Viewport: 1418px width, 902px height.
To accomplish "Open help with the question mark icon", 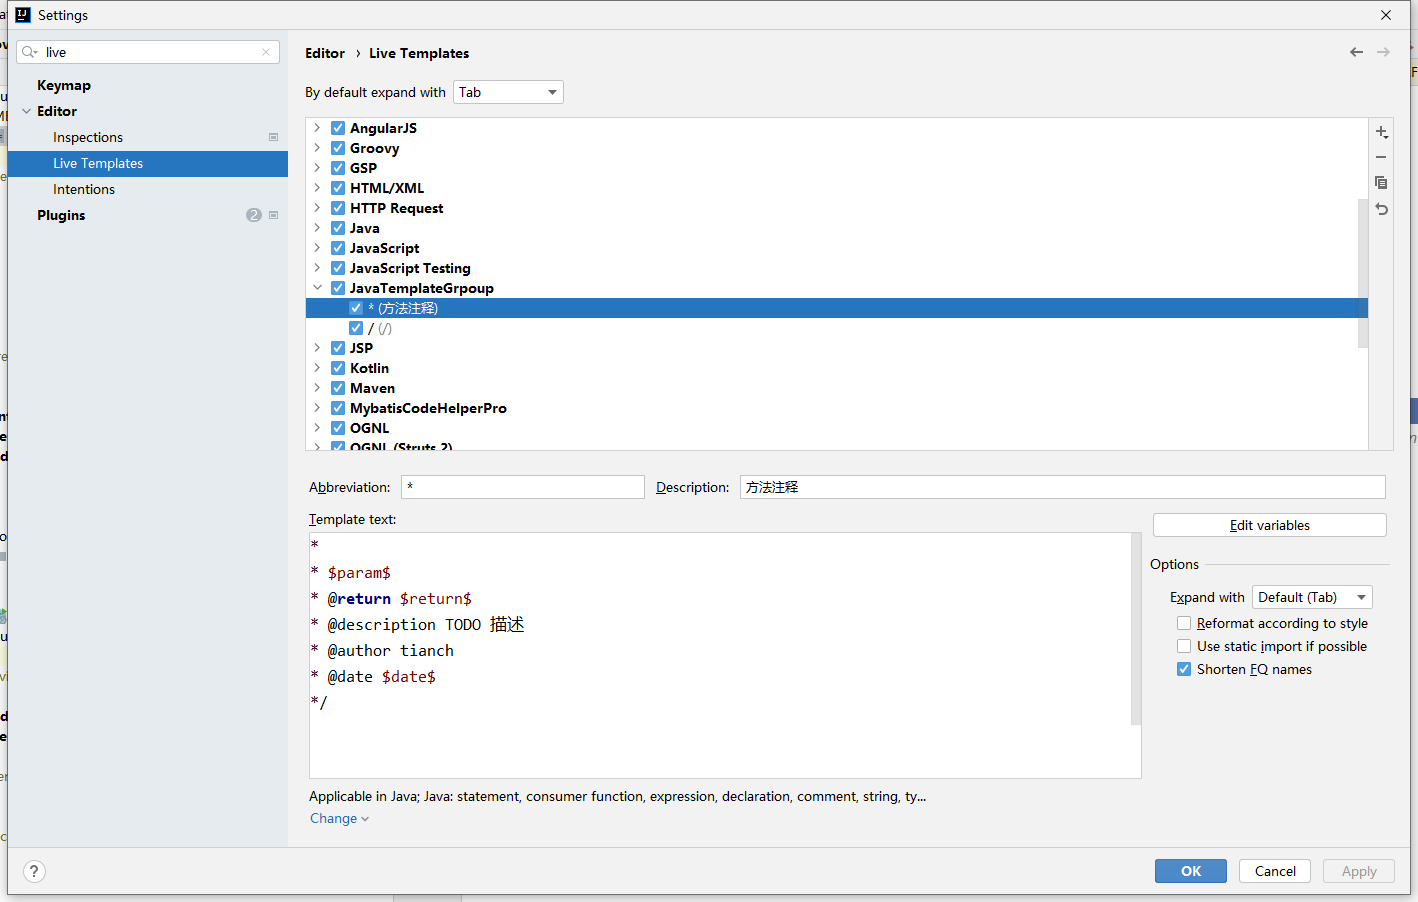I will [x=34, y=871].
